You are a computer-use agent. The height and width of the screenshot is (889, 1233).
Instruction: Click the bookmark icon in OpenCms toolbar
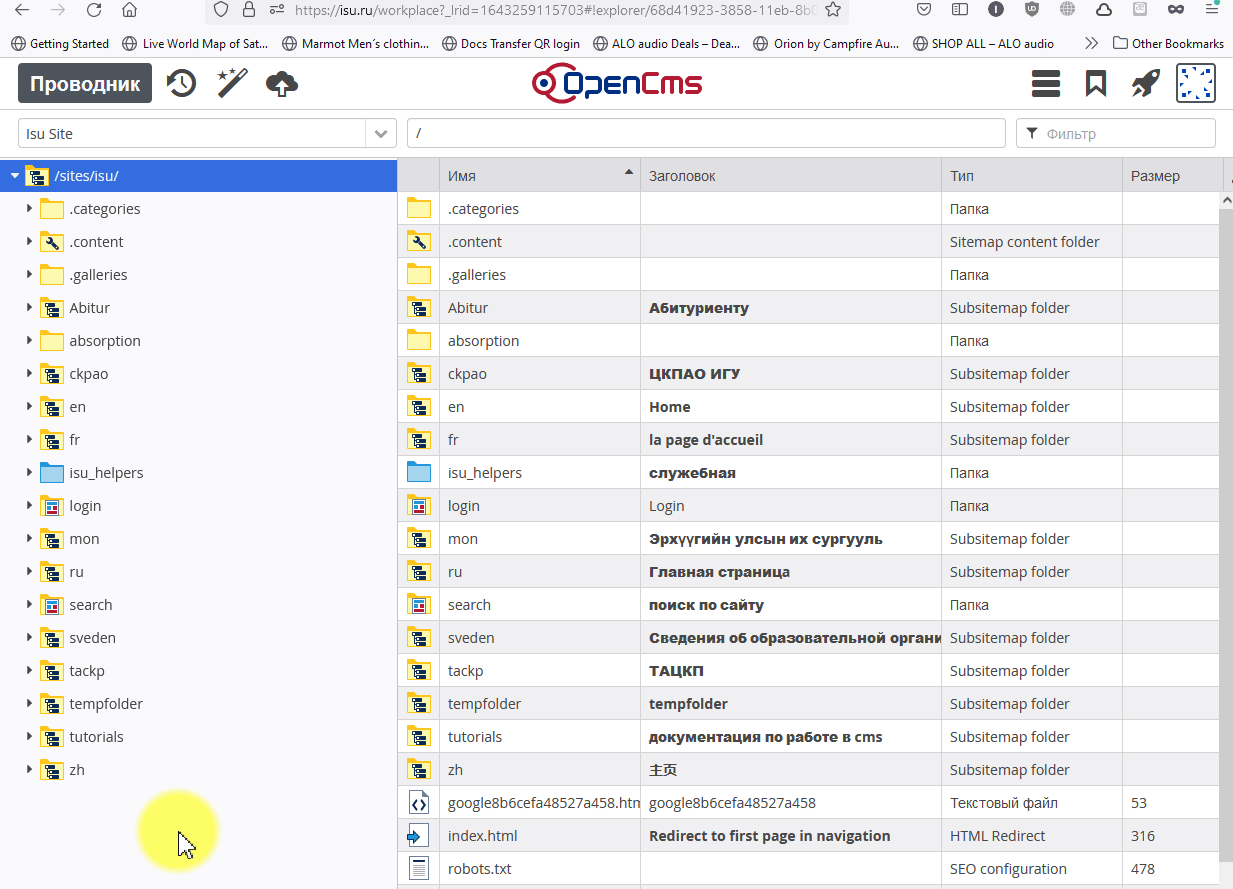tap(1096, 84)
